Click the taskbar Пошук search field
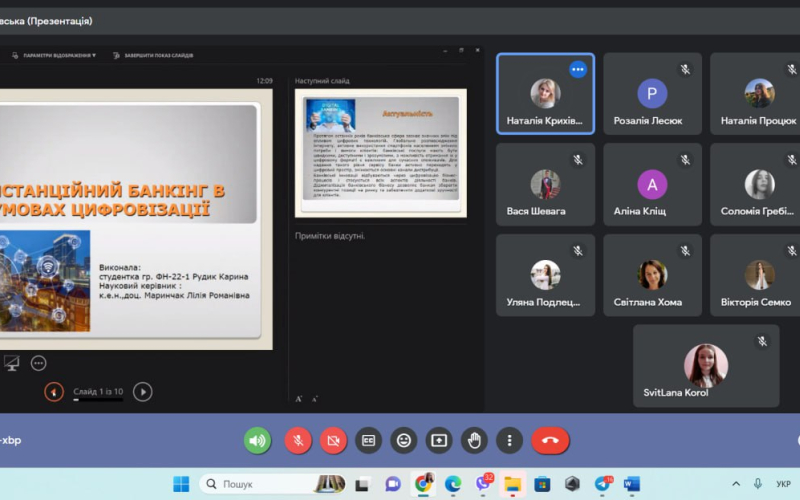This screenshot has width=800, height=500. (272, 484)
